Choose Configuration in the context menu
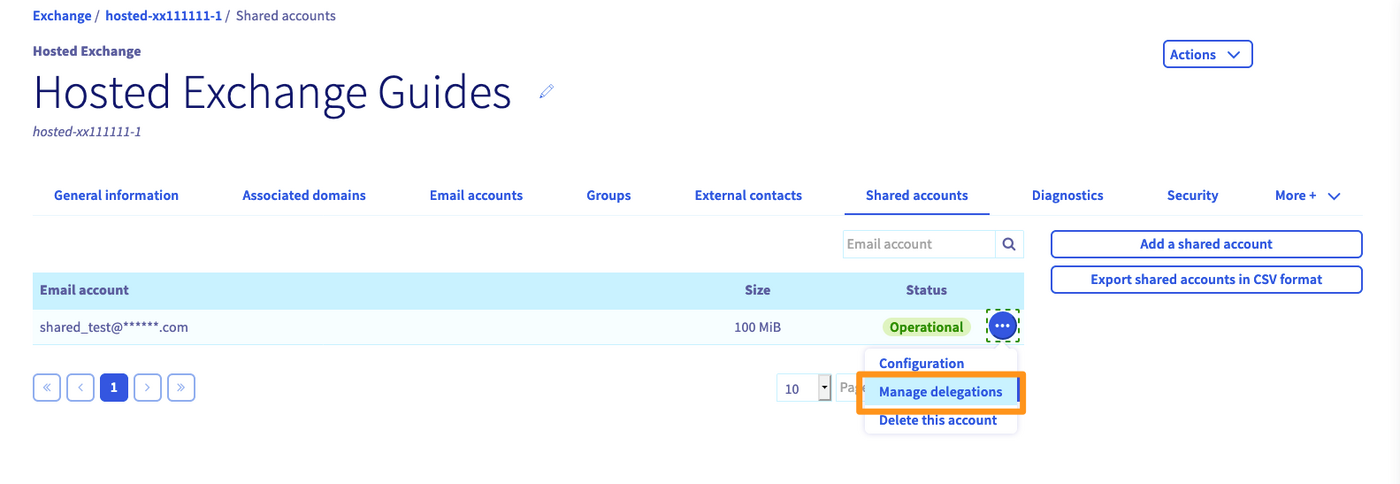The width and height of the screenshot is (1400, 484). click(x=921, y=364)
